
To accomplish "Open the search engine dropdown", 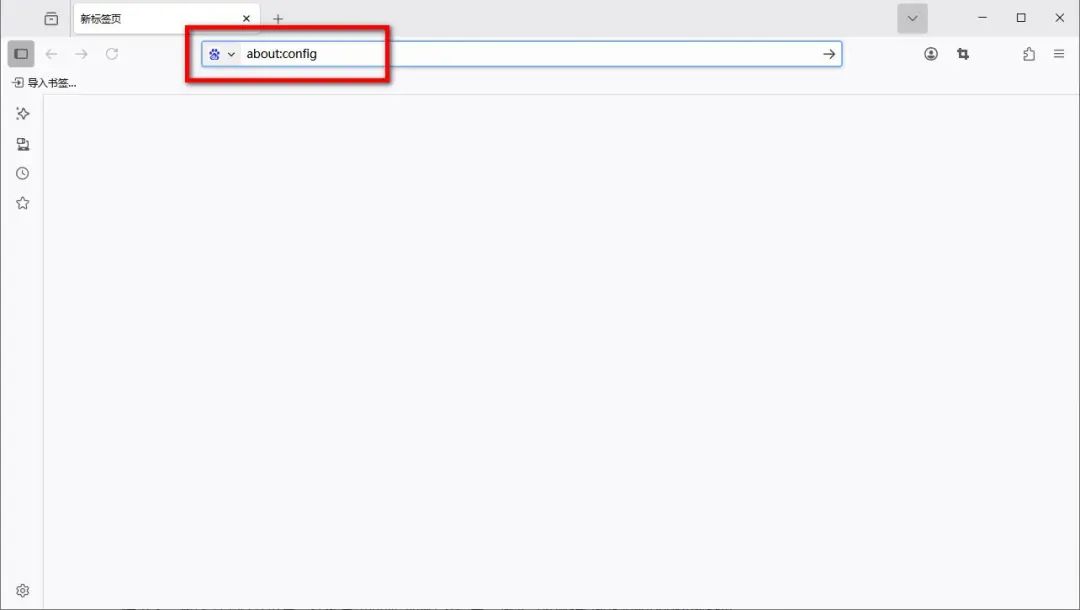I will (x=222, y=54).
